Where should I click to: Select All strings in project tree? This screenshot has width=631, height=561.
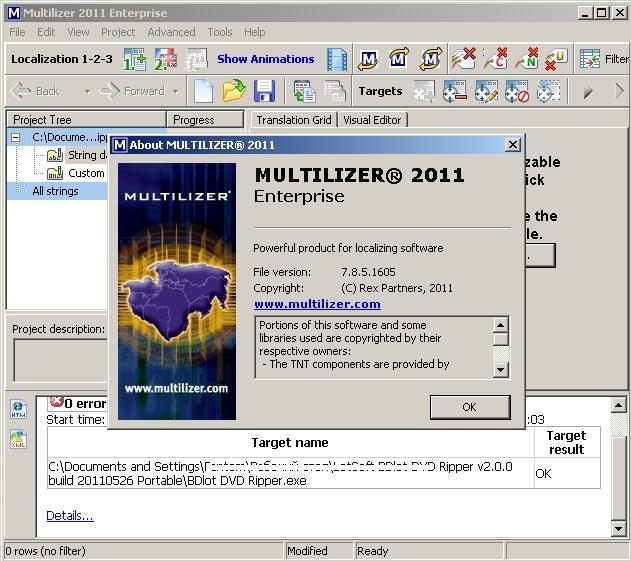pos(55,191)
